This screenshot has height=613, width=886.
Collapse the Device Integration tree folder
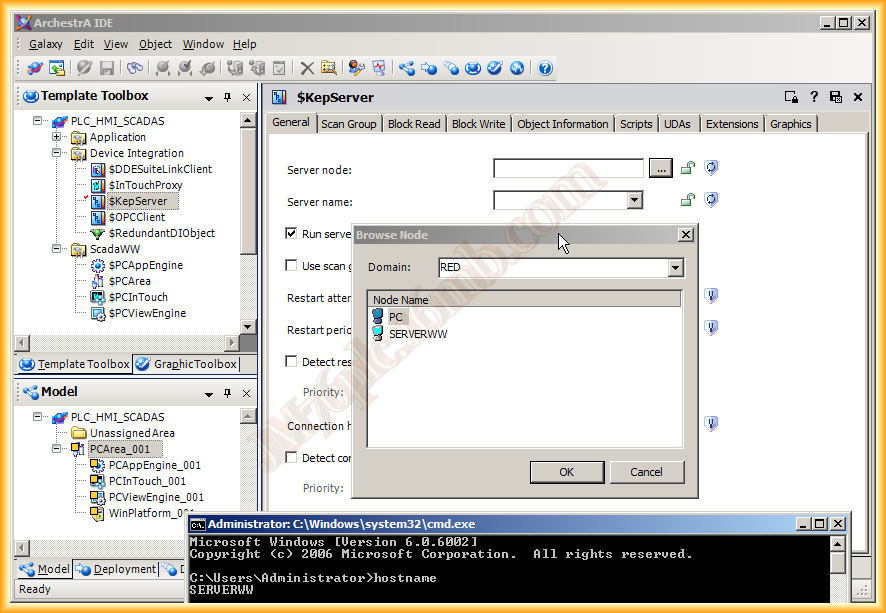(x=57, y=153)
